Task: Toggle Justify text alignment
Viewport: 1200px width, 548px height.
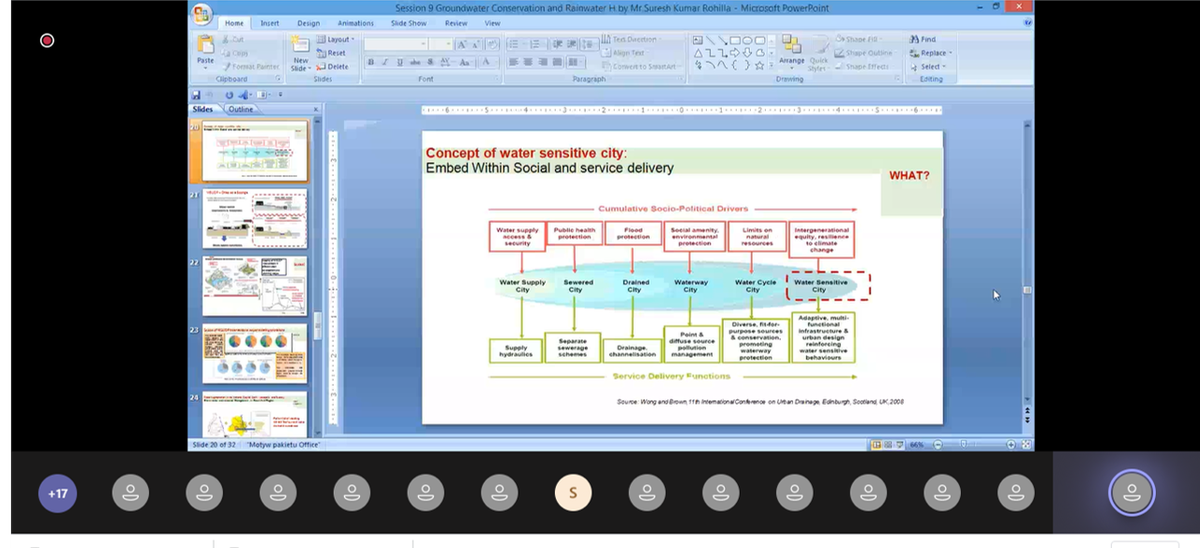Action: 557,62
